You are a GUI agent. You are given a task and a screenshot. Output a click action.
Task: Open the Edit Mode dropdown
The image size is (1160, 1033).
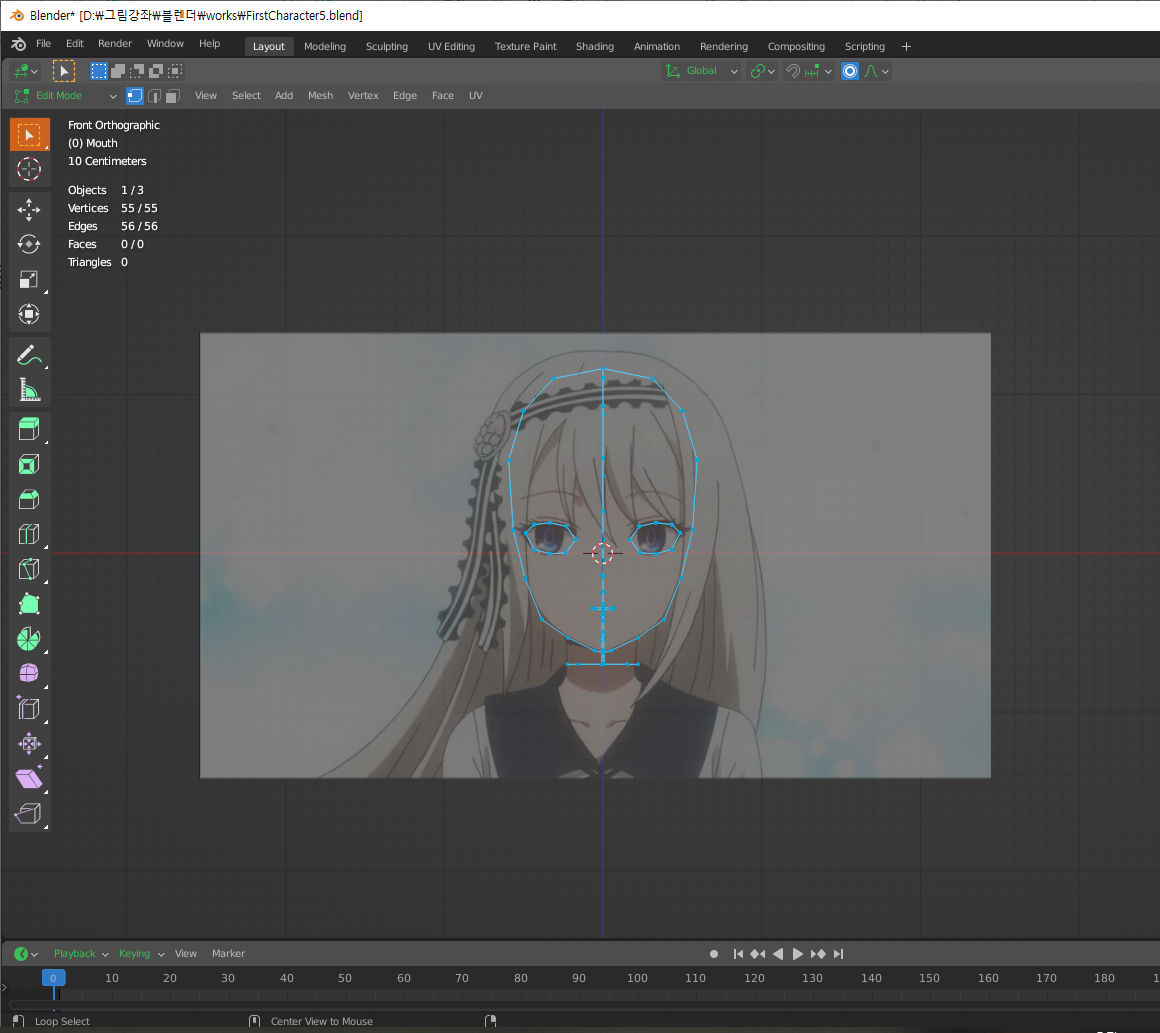point(65,95)
